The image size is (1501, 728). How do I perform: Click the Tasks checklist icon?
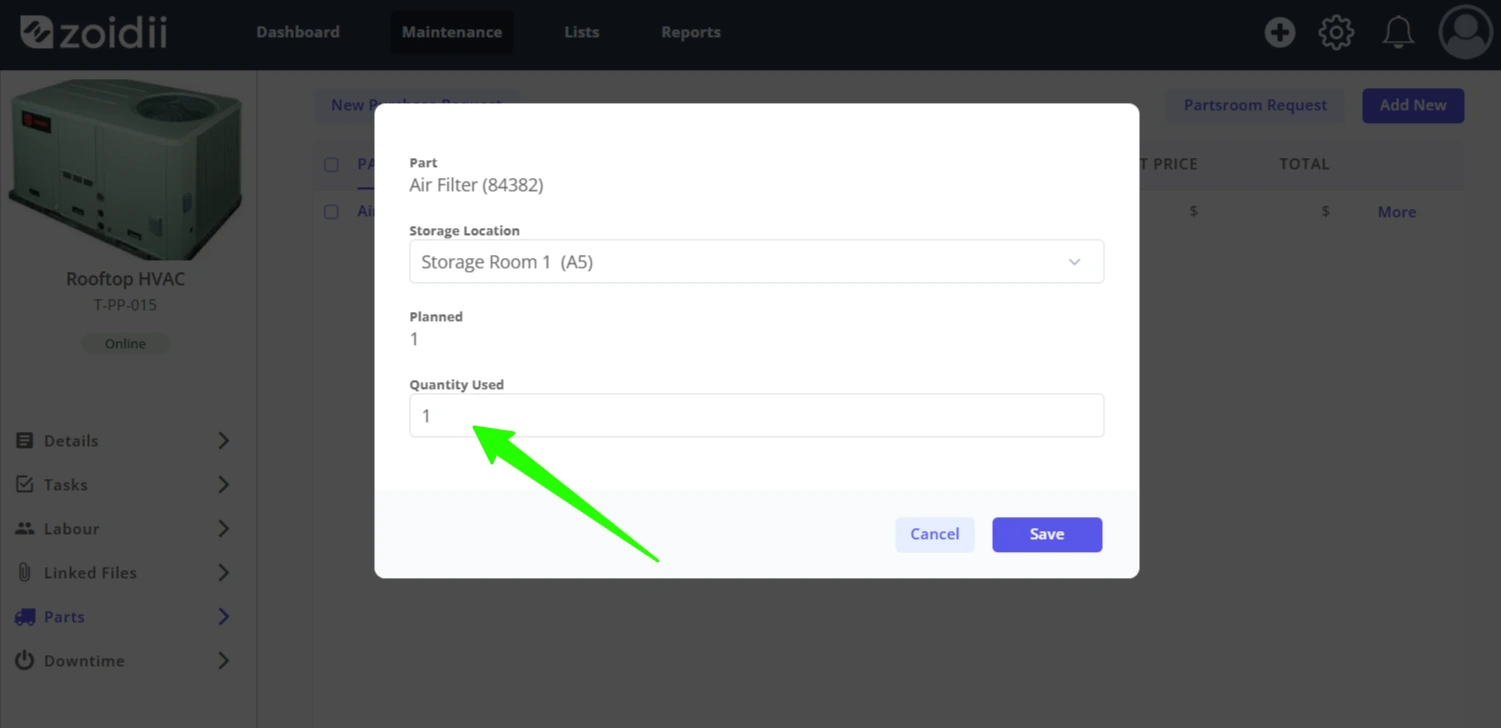(x=25, y=485)
